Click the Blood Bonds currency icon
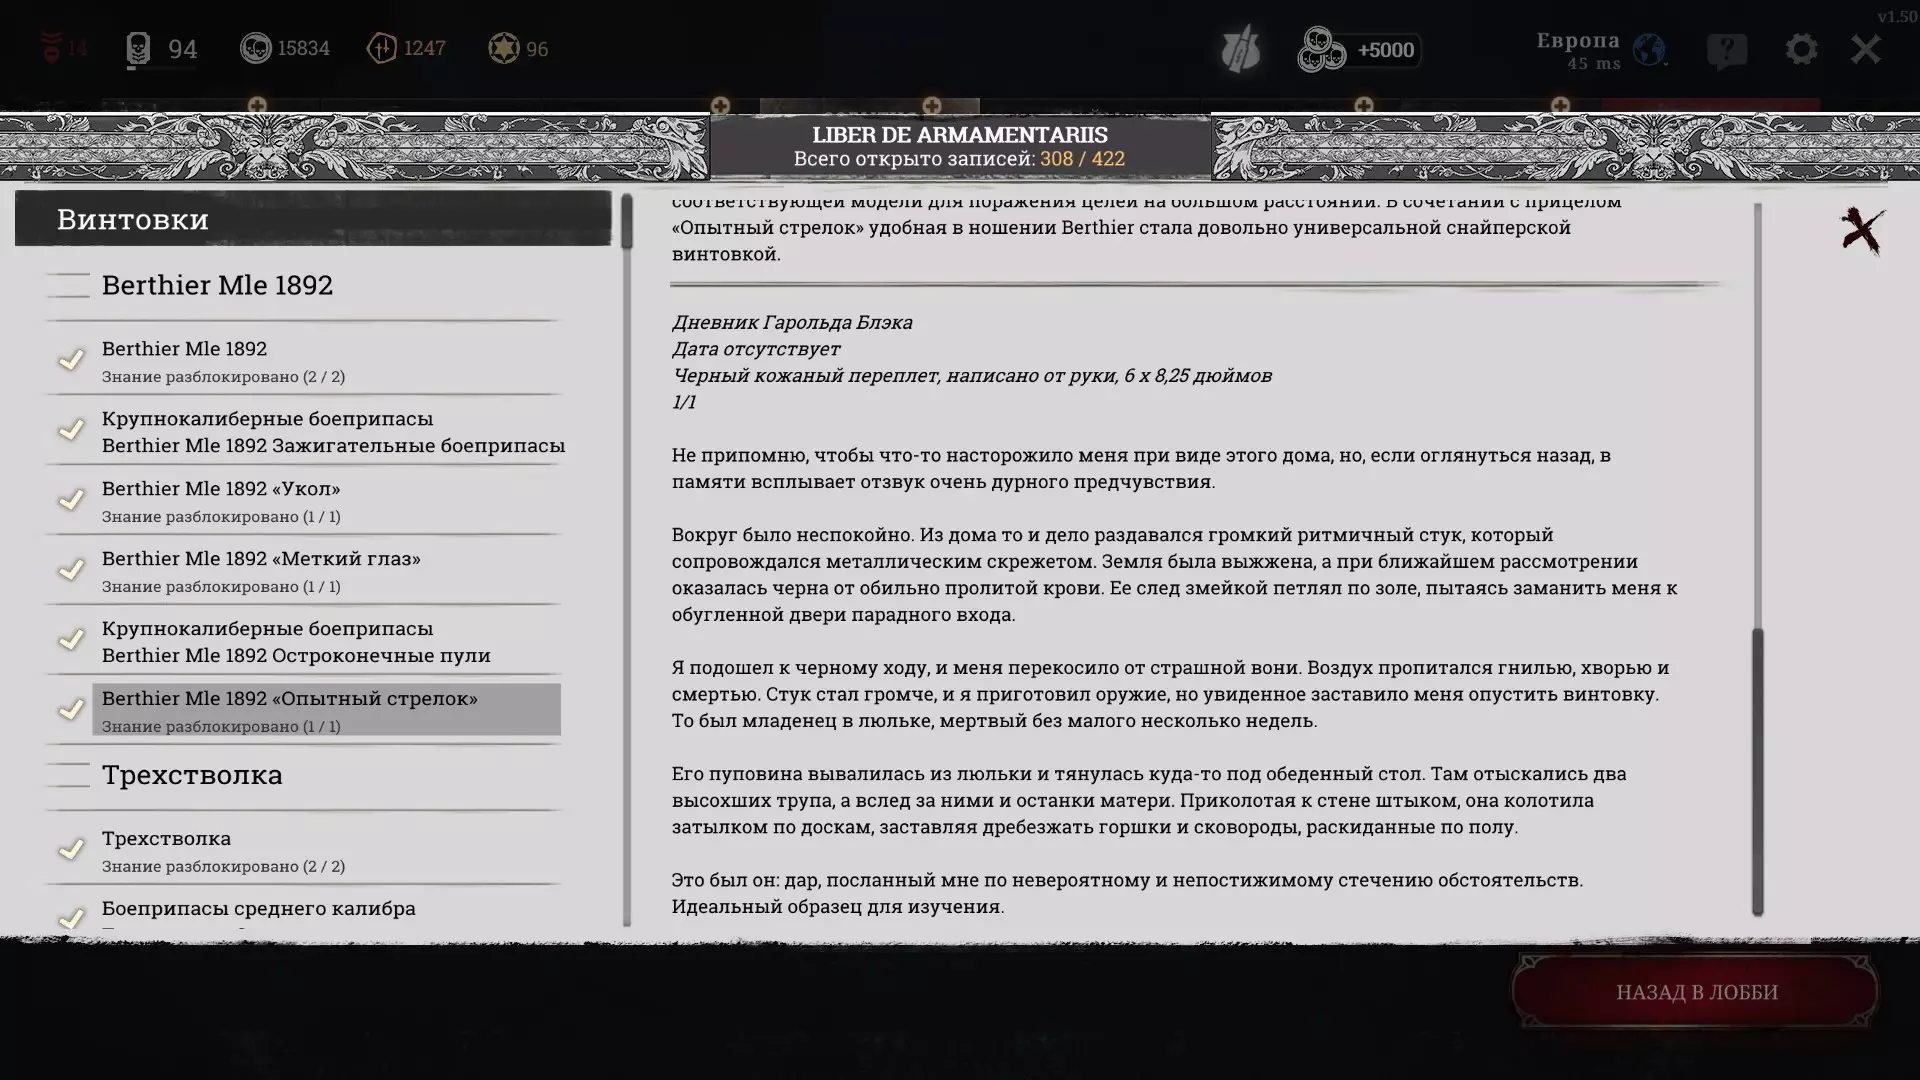 point(382,48)
